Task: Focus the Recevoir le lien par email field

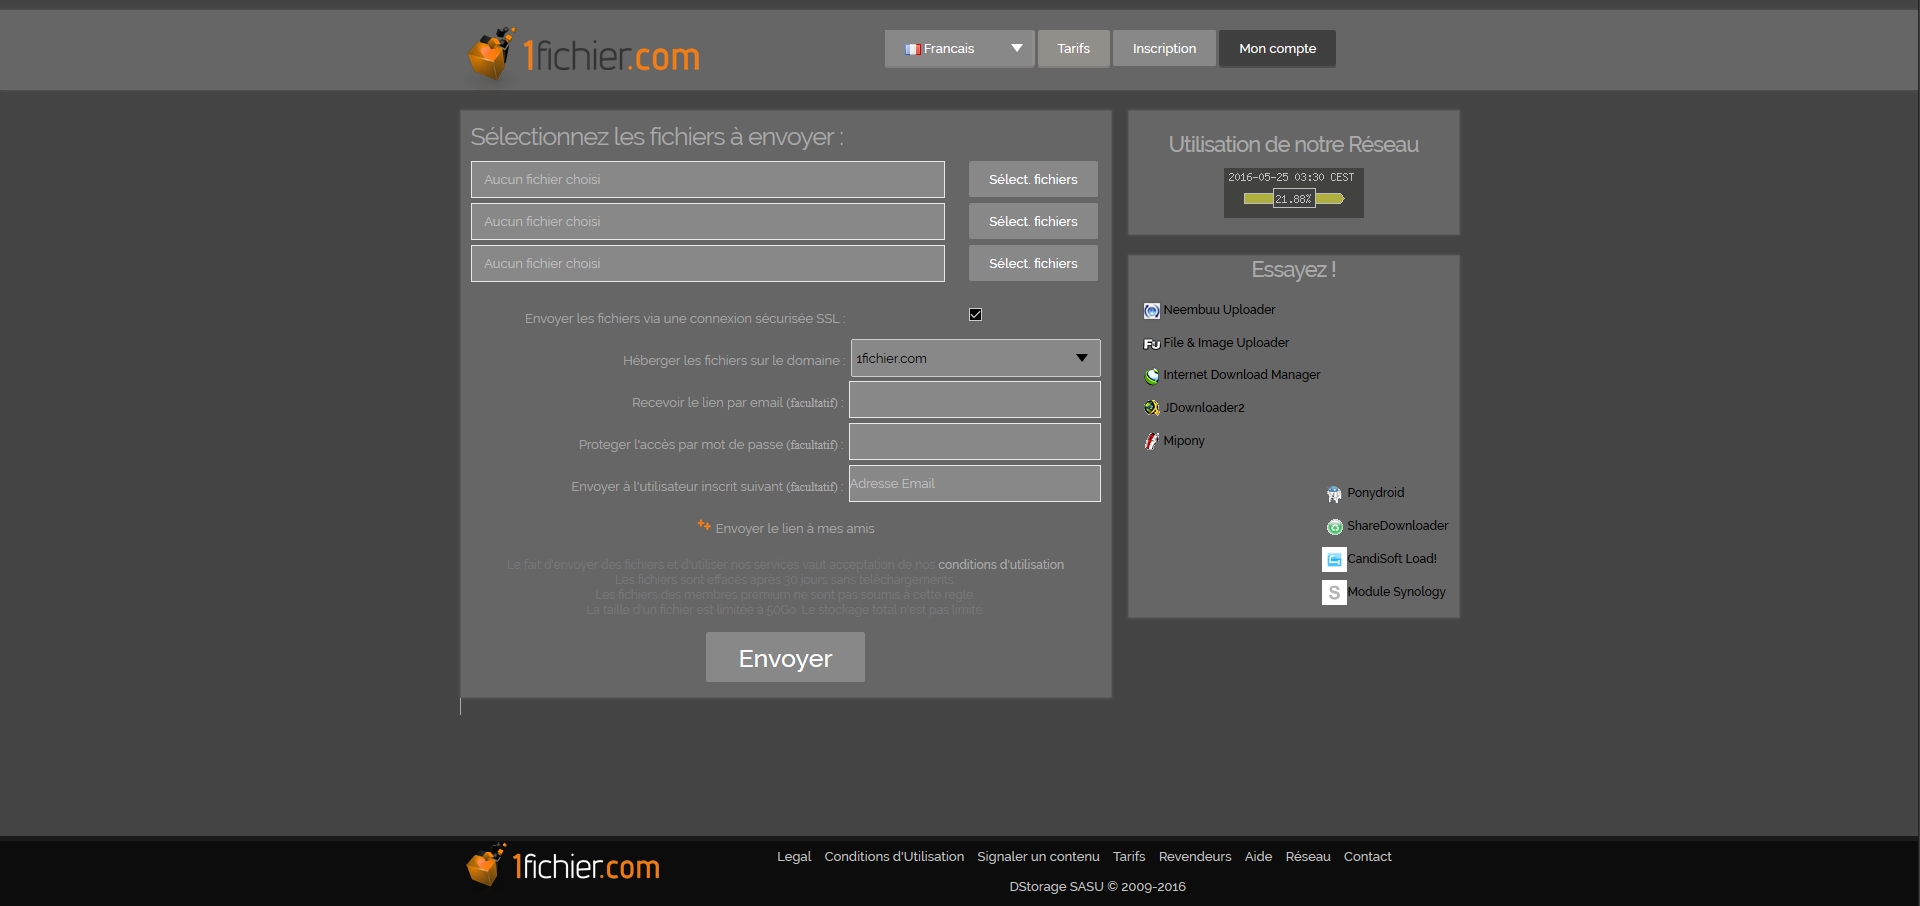Action: point(975,400)
